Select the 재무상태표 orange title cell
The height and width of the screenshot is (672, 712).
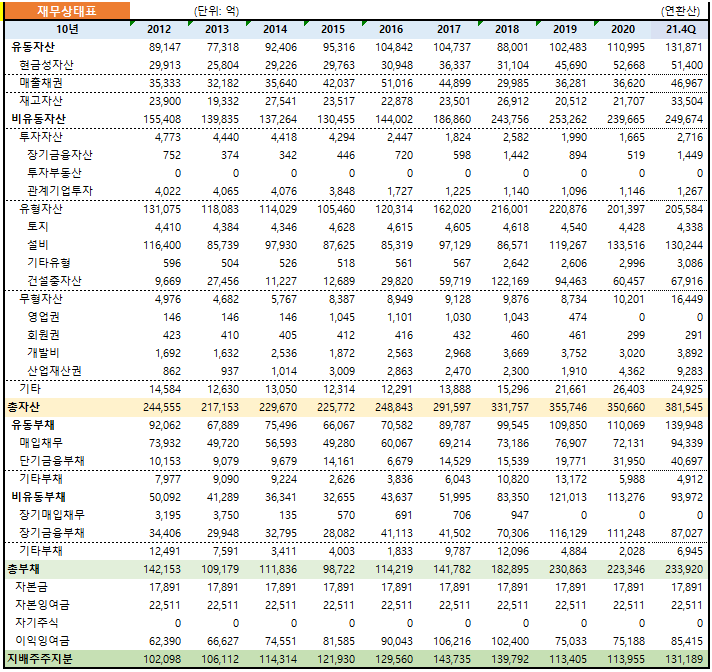(67, 10)
